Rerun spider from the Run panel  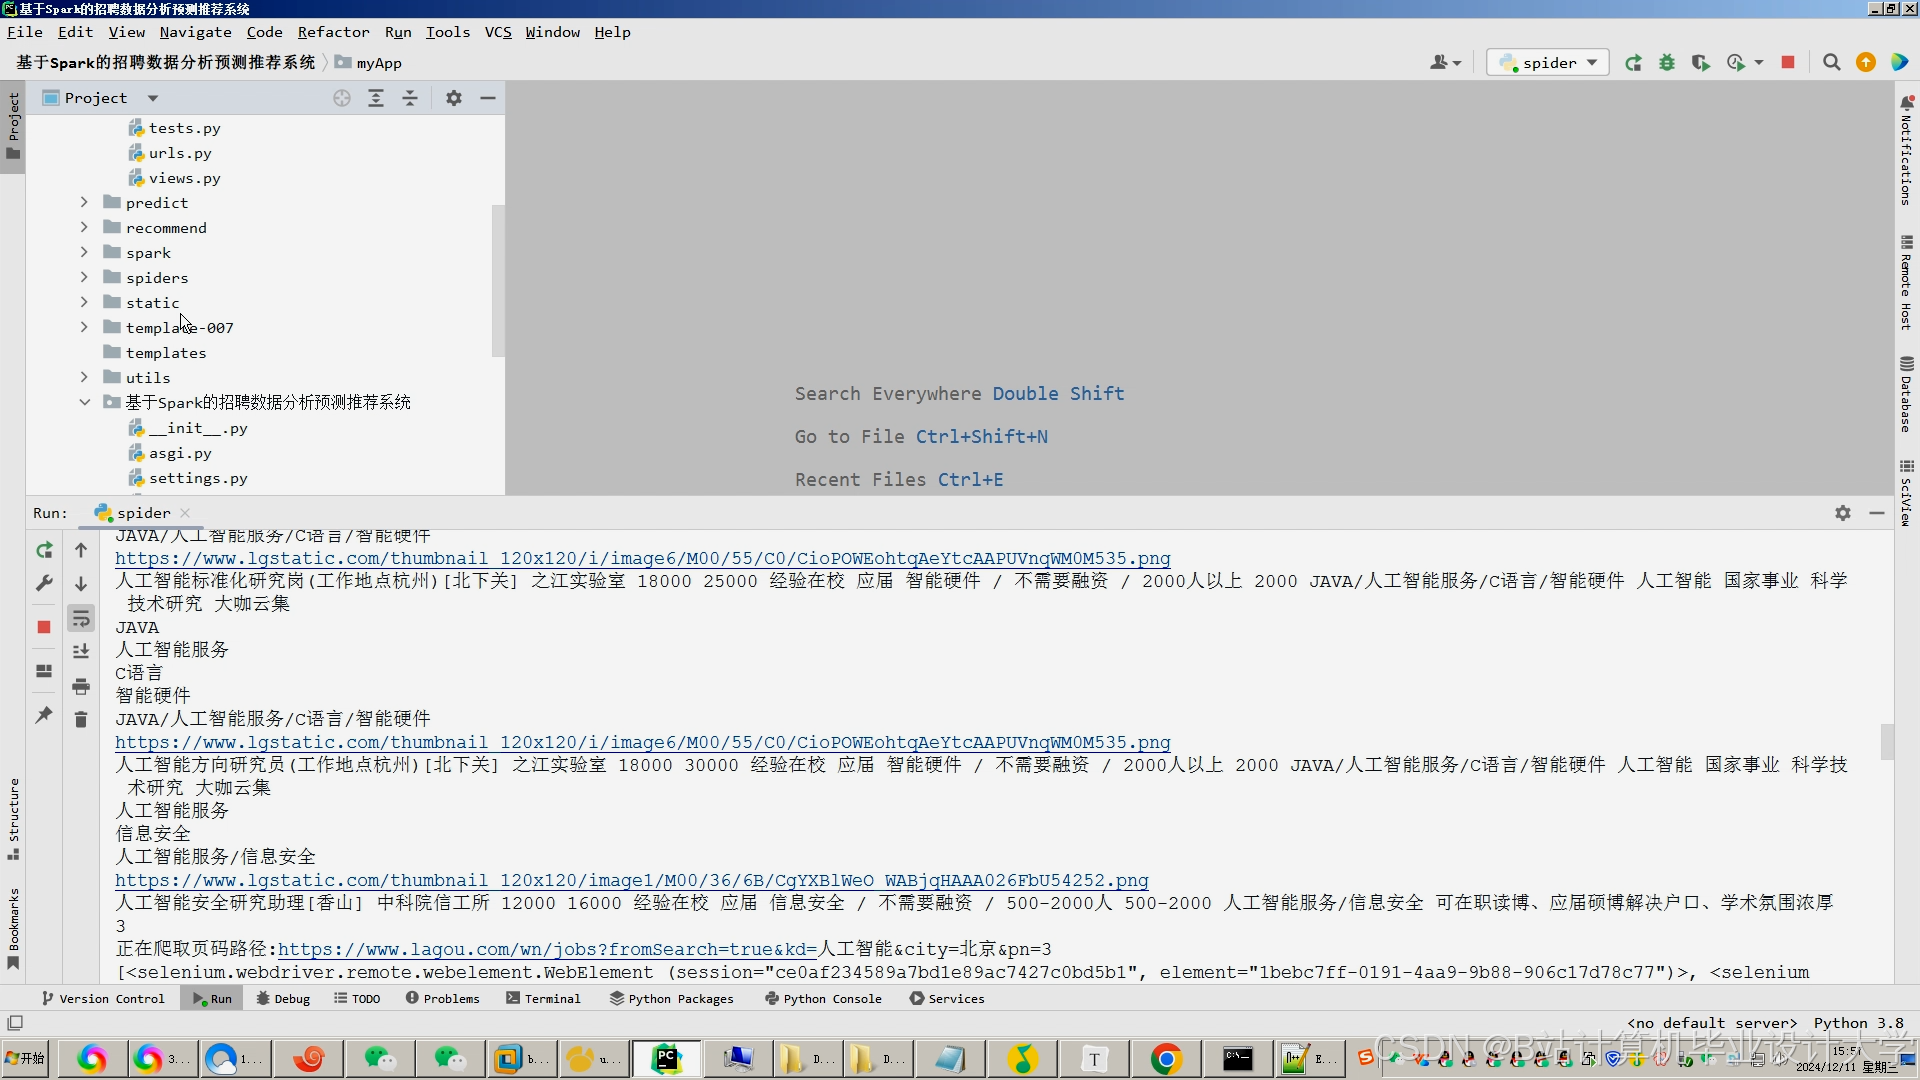(44, 550)
